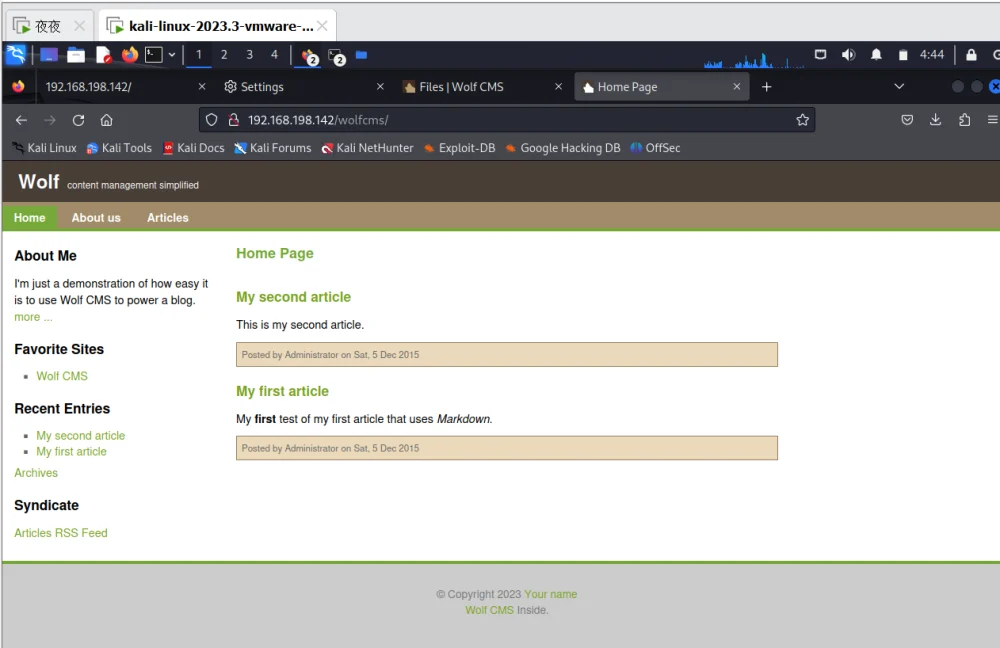
Task: Open the Exploit-DB bookmark
Action: point(459,148)
